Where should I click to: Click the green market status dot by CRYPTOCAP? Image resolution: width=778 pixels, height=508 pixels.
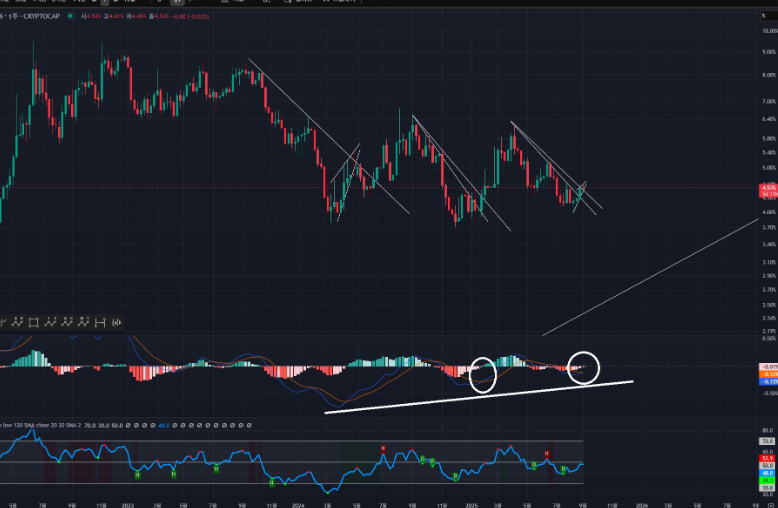[70, 16]
